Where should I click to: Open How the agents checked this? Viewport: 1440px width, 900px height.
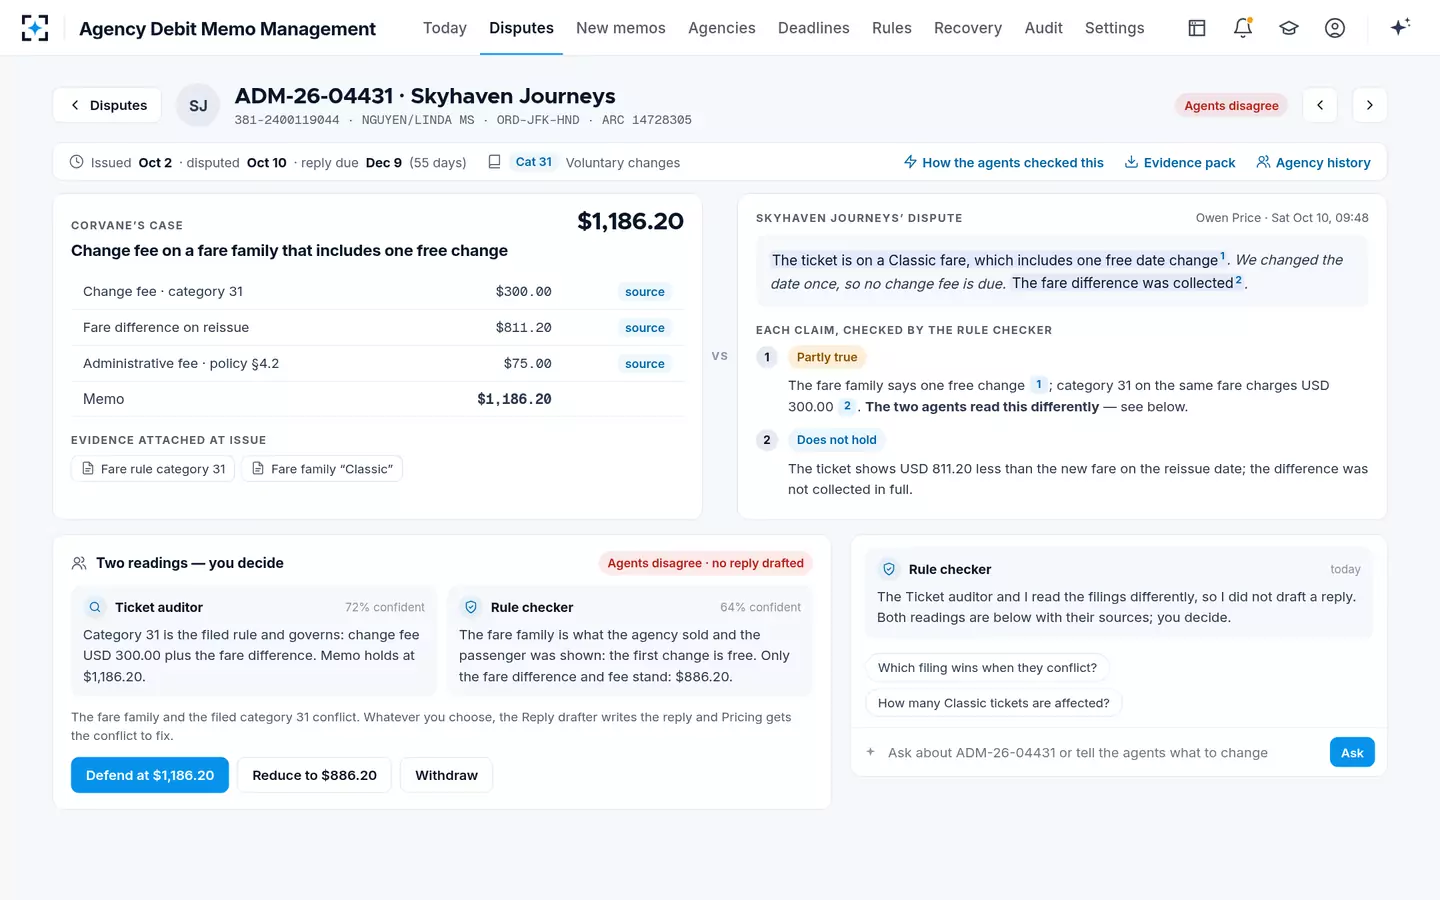coord(1004,162)
